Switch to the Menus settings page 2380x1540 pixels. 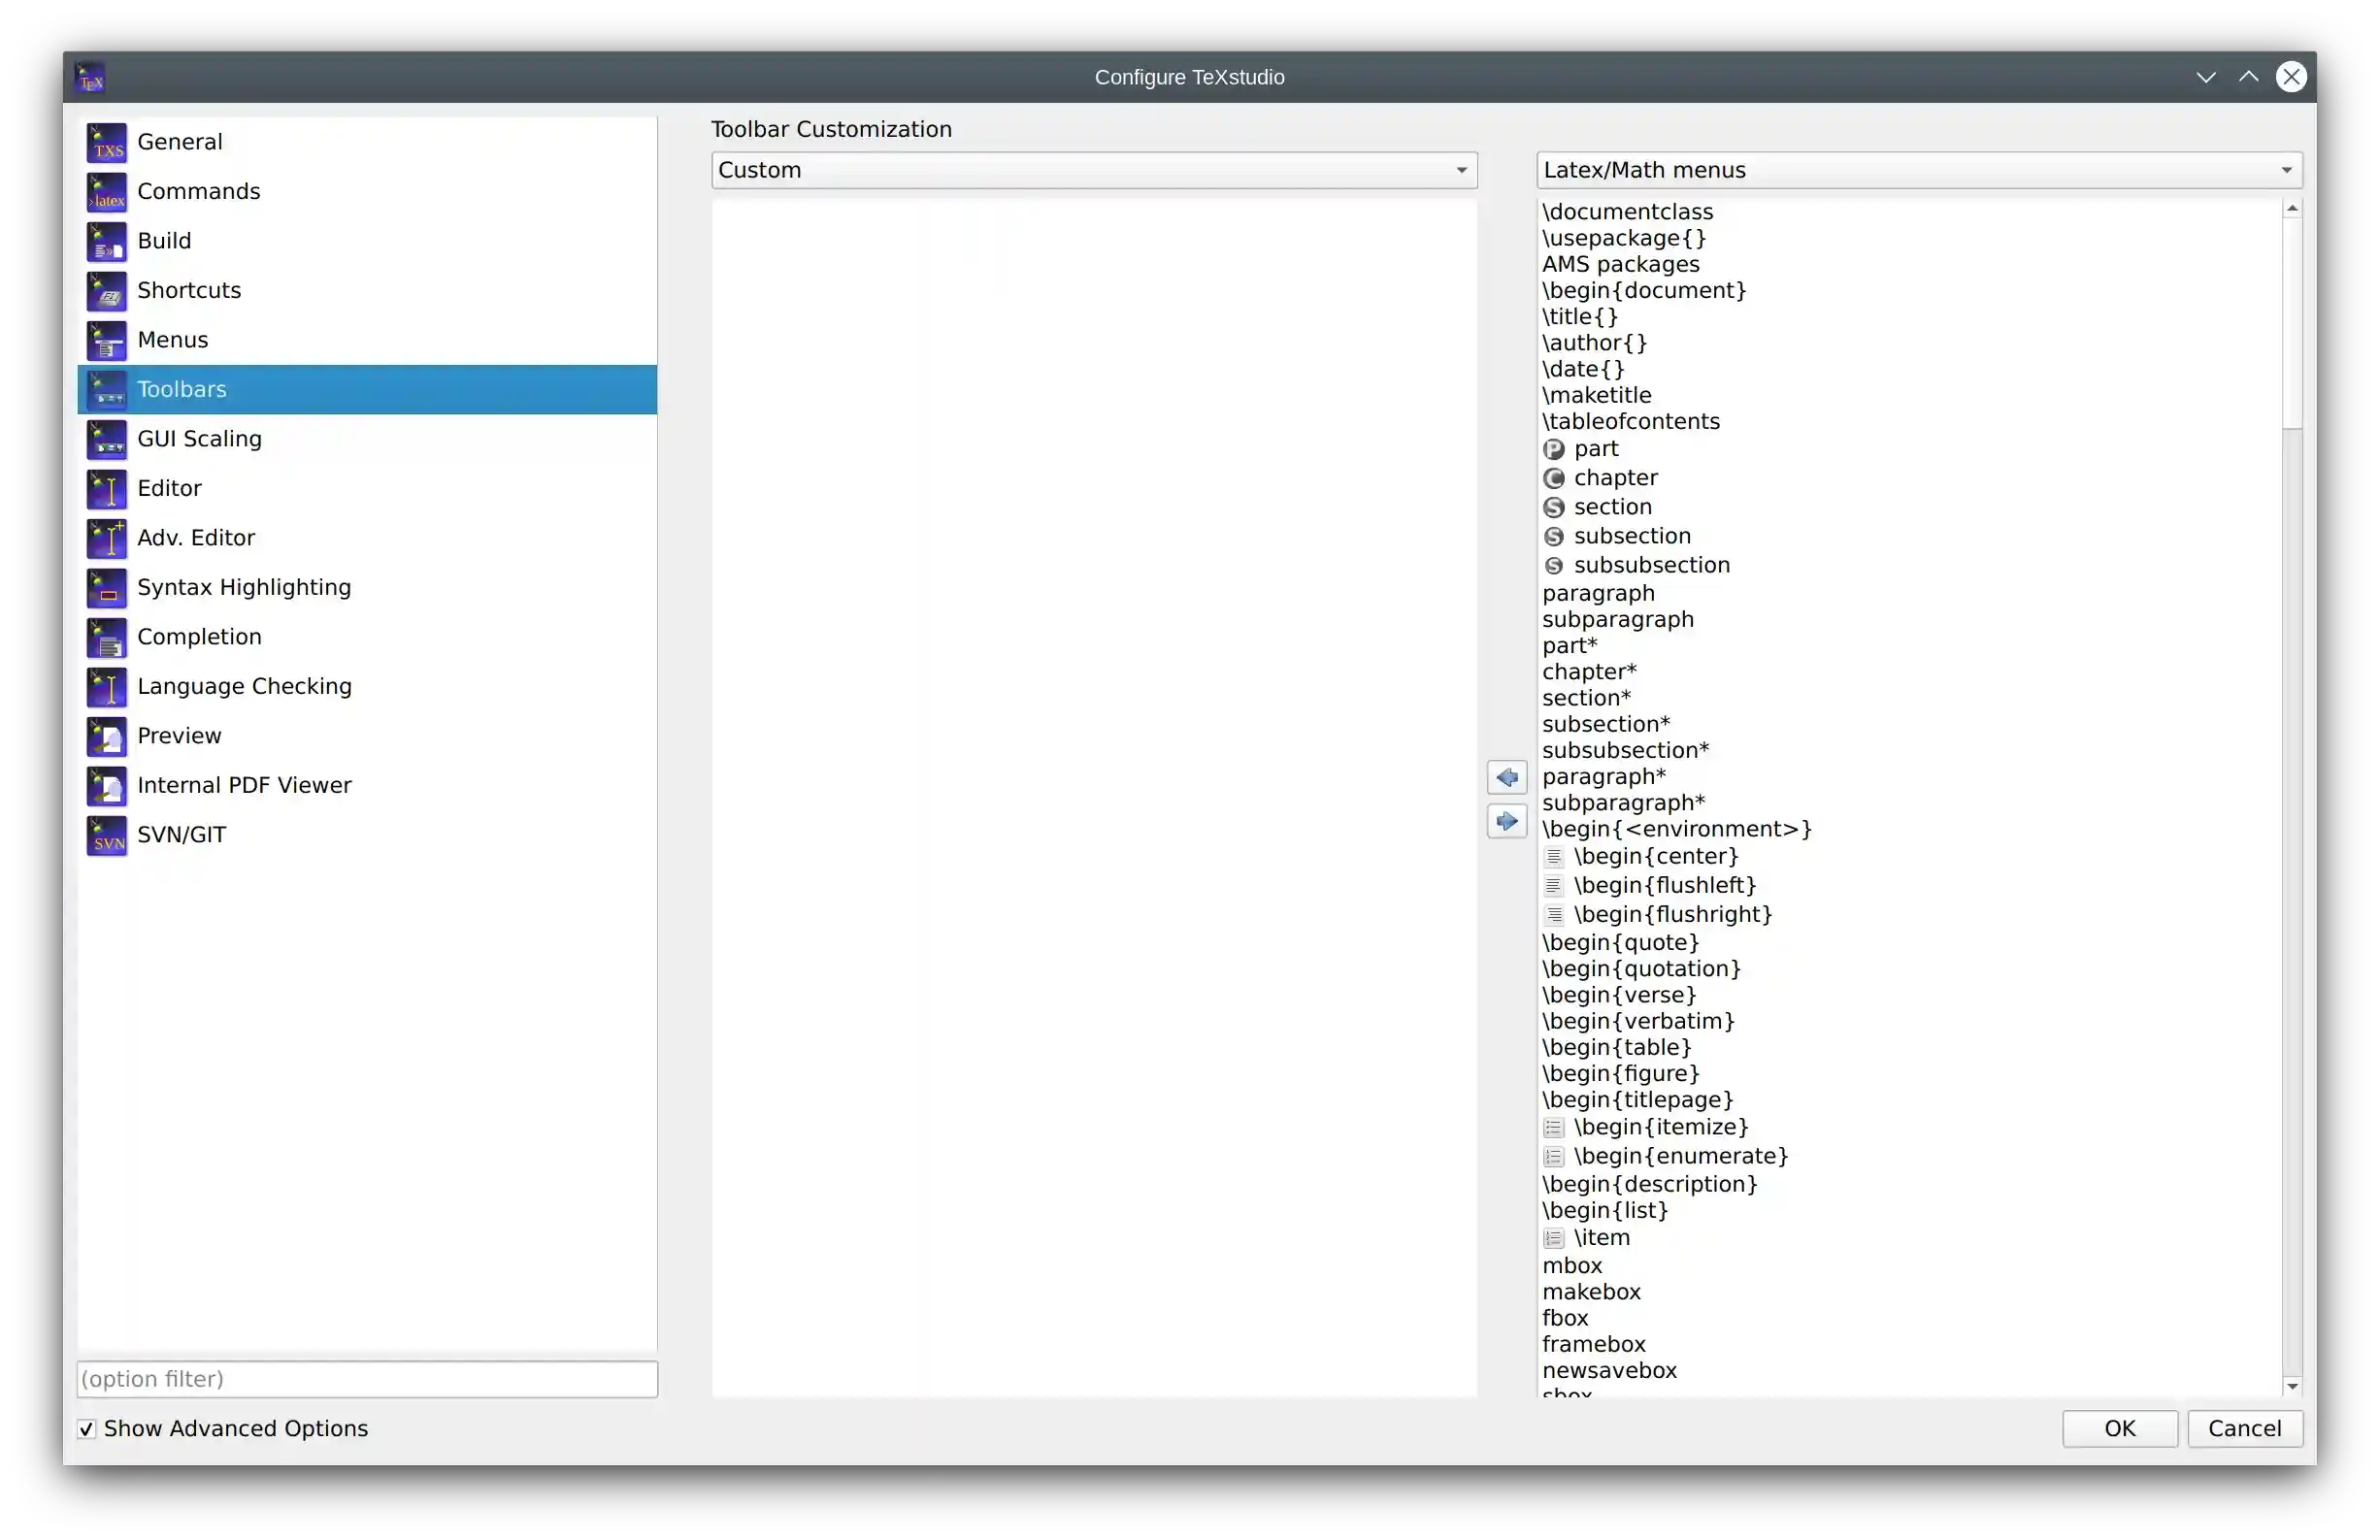(172, 339)
